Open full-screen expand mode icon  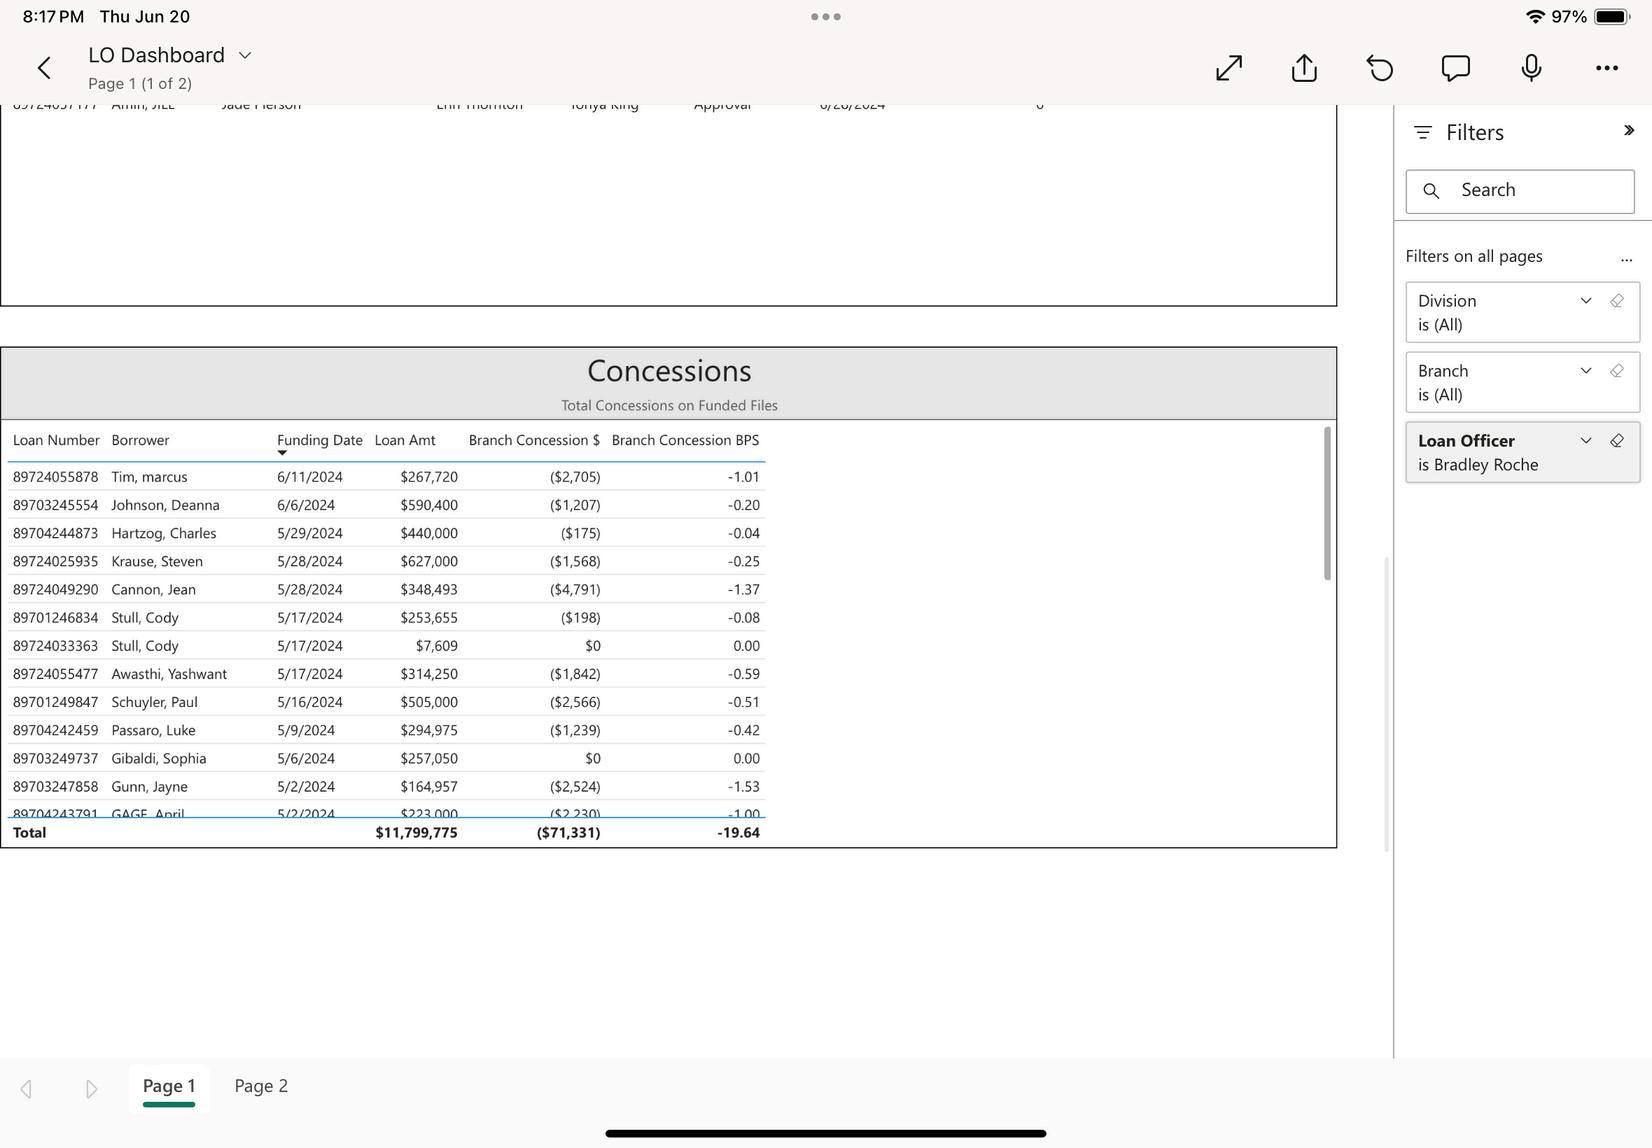click(1229, 68)
